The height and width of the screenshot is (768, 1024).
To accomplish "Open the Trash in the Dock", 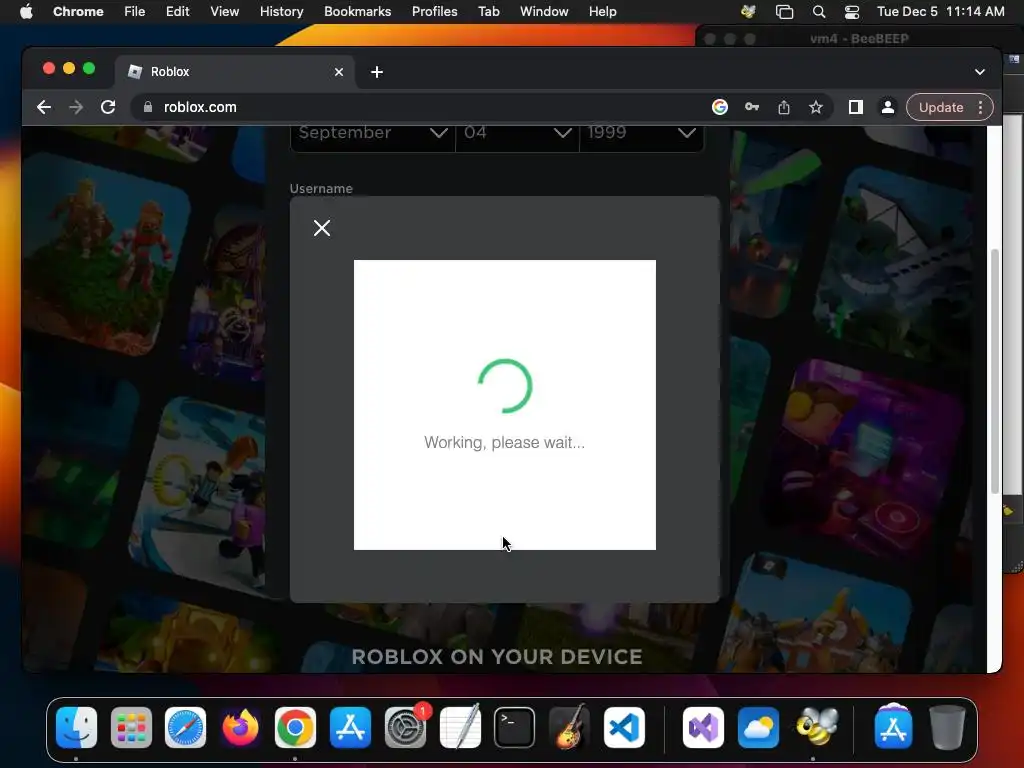I will click(947, 727).
